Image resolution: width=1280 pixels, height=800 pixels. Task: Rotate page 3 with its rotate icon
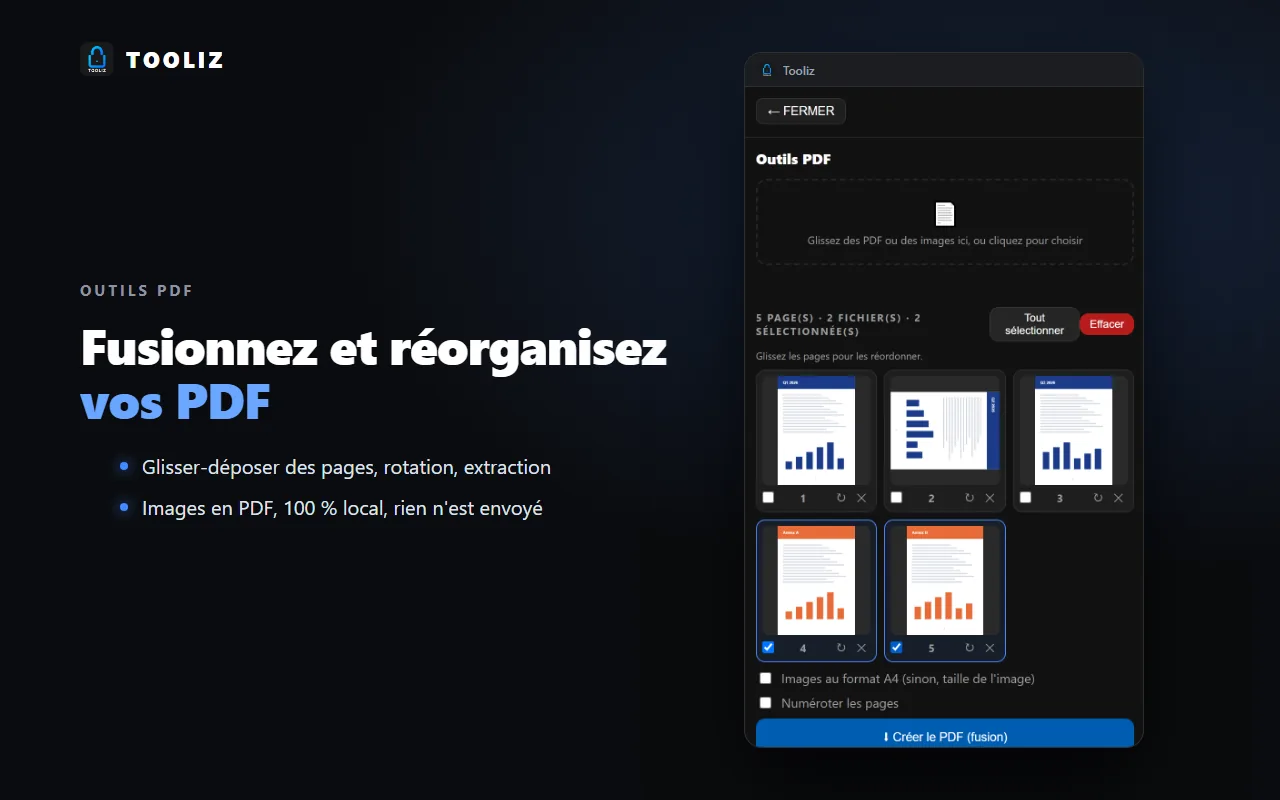[x=1098, y=497]
